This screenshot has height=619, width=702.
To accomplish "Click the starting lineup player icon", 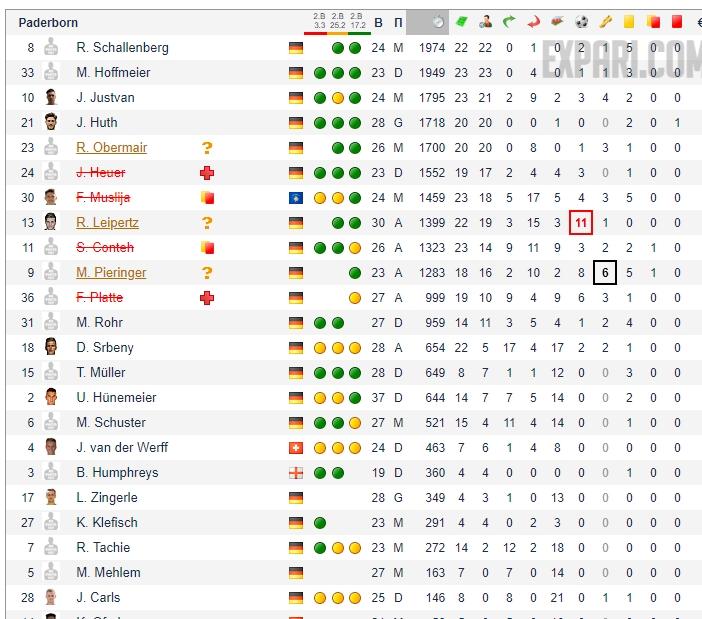I will [x=485, y=21].
